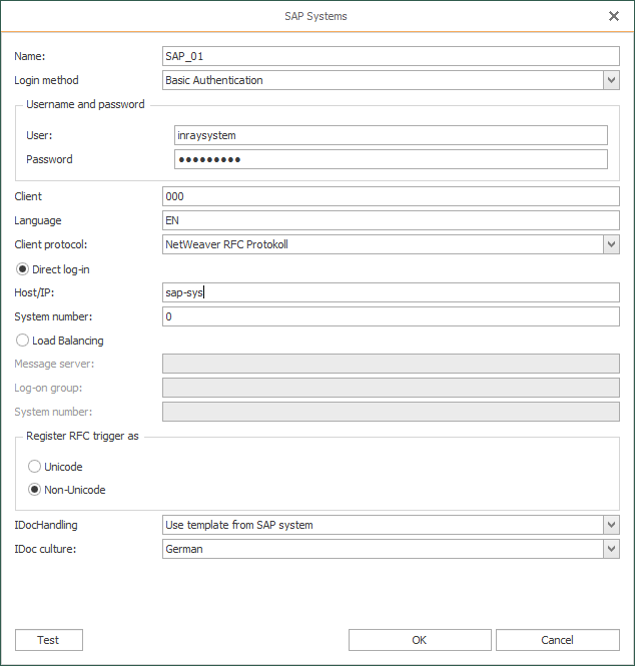This screenshot has width=635, height=666.
Task: Click the Password field
Action: pos(390,160)
